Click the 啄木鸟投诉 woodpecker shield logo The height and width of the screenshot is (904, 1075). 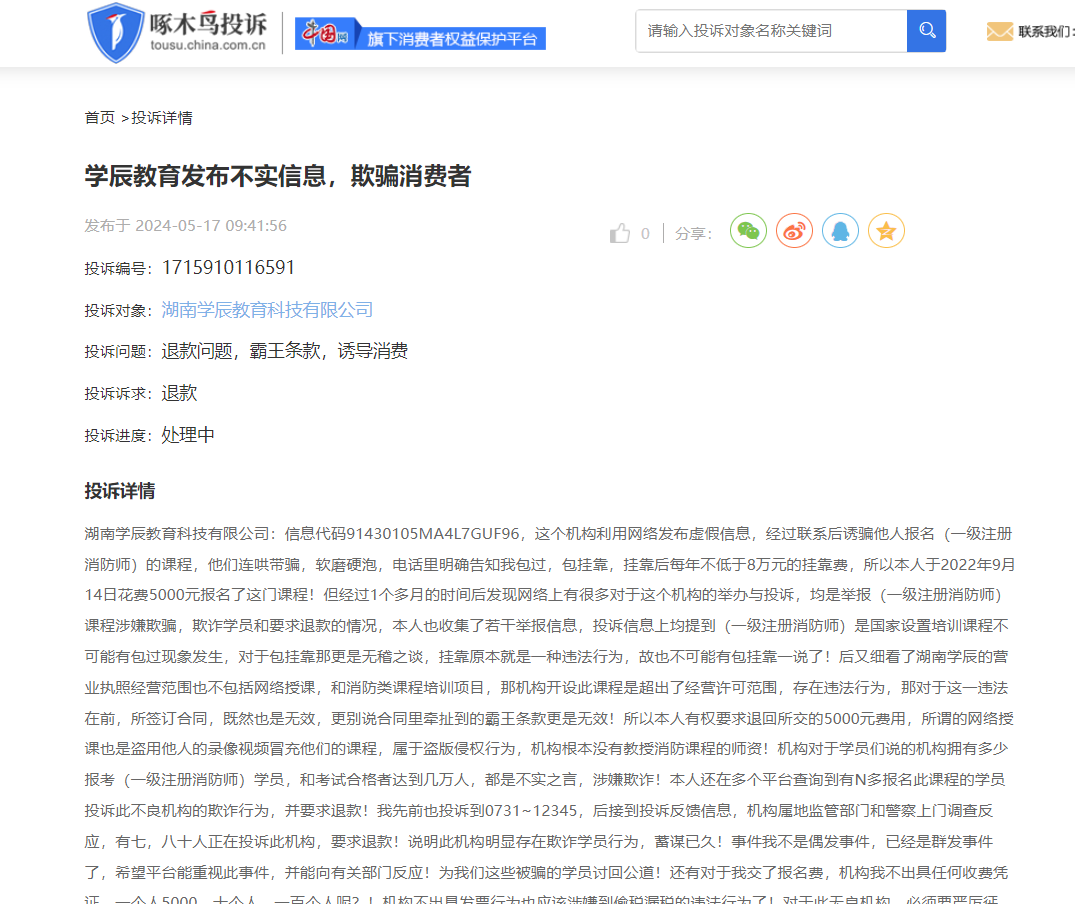pos(115,32)
